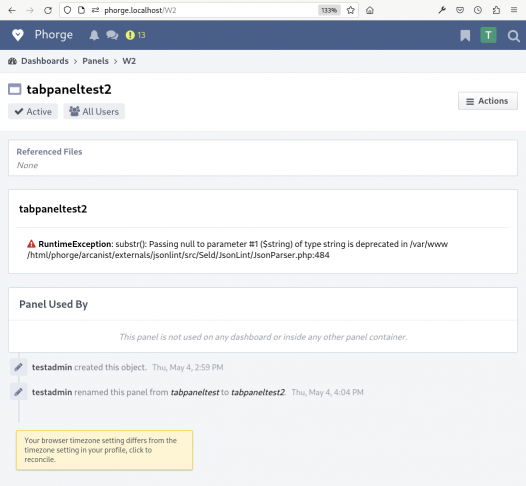Image resolution: width=526 pixels, height=486 pixels.
Task: Open the bookmark favorites icon in header
Action: pos(465,36)
